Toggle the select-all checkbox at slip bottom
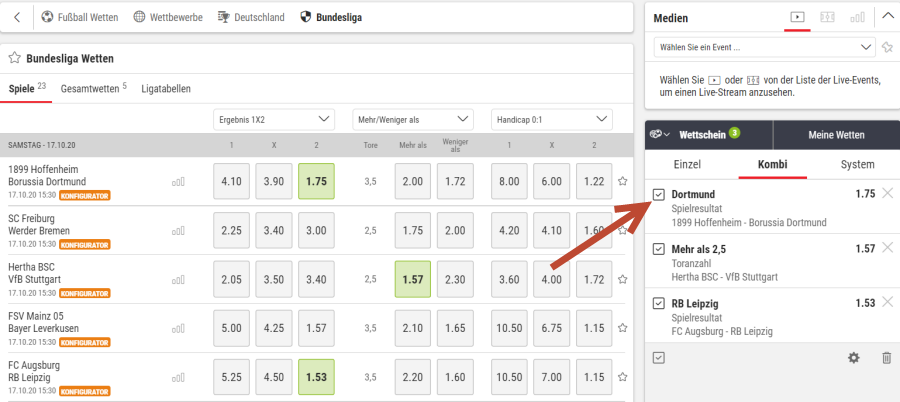The width and height of the screenshot is (900, 402). pyautogui.click(x=659, y=358)
